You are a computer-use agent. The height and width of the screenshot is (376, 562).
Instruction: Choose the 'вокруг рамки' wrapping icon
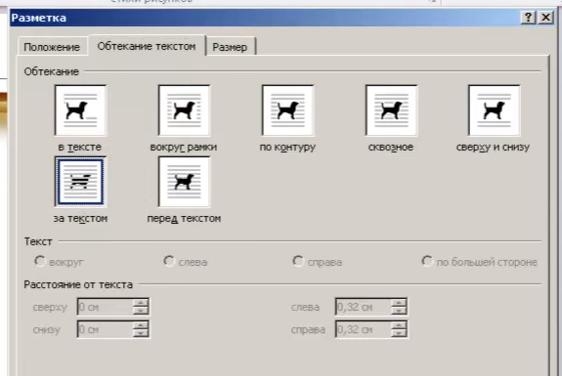184,110
